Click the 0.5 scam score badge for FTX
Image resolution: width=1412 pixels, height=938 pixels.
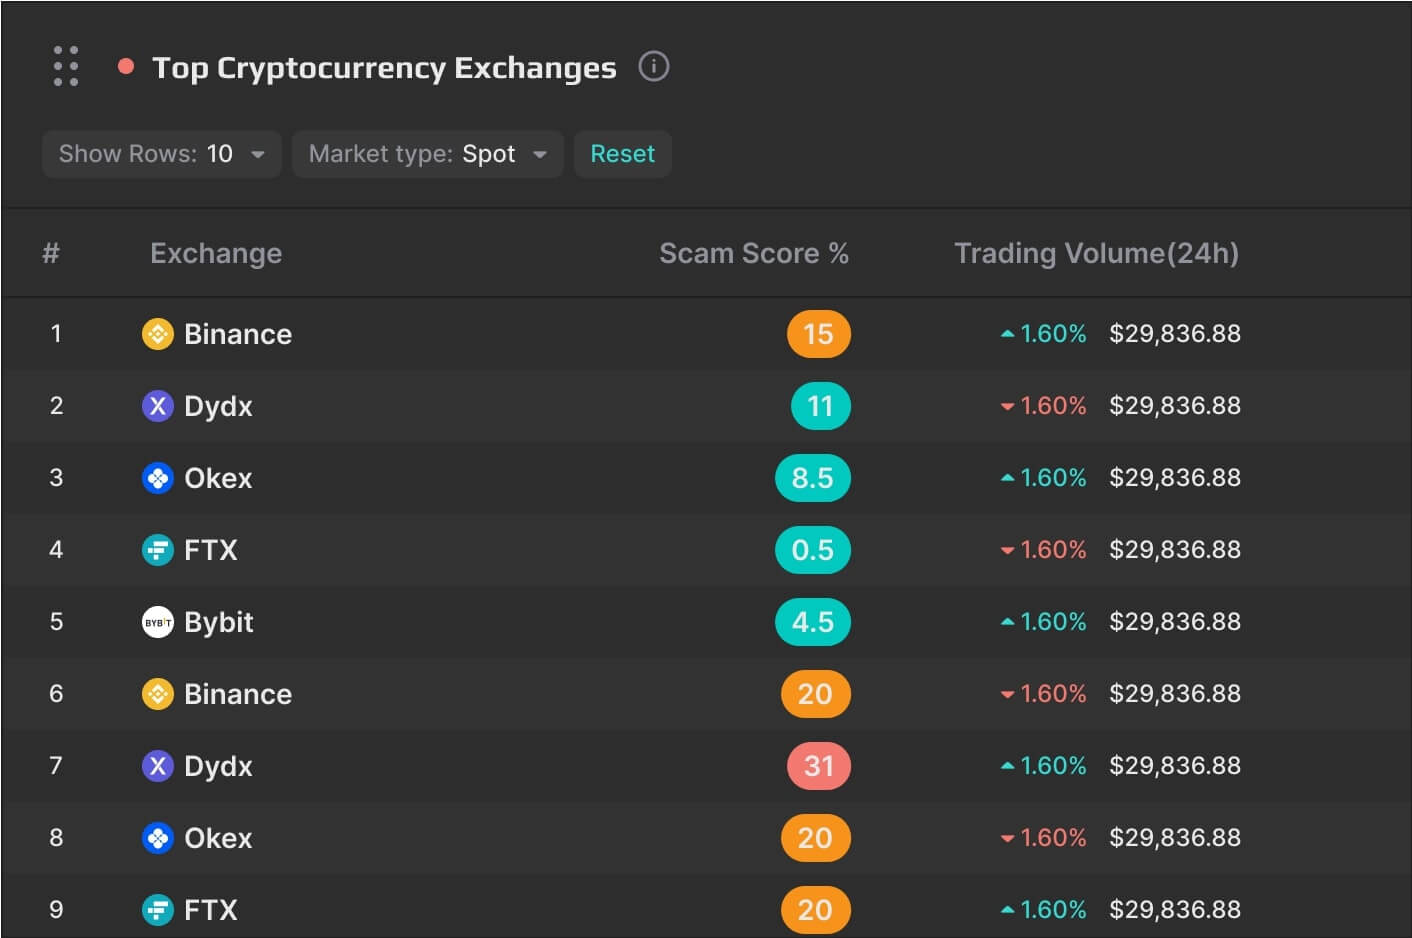(812, 550)
